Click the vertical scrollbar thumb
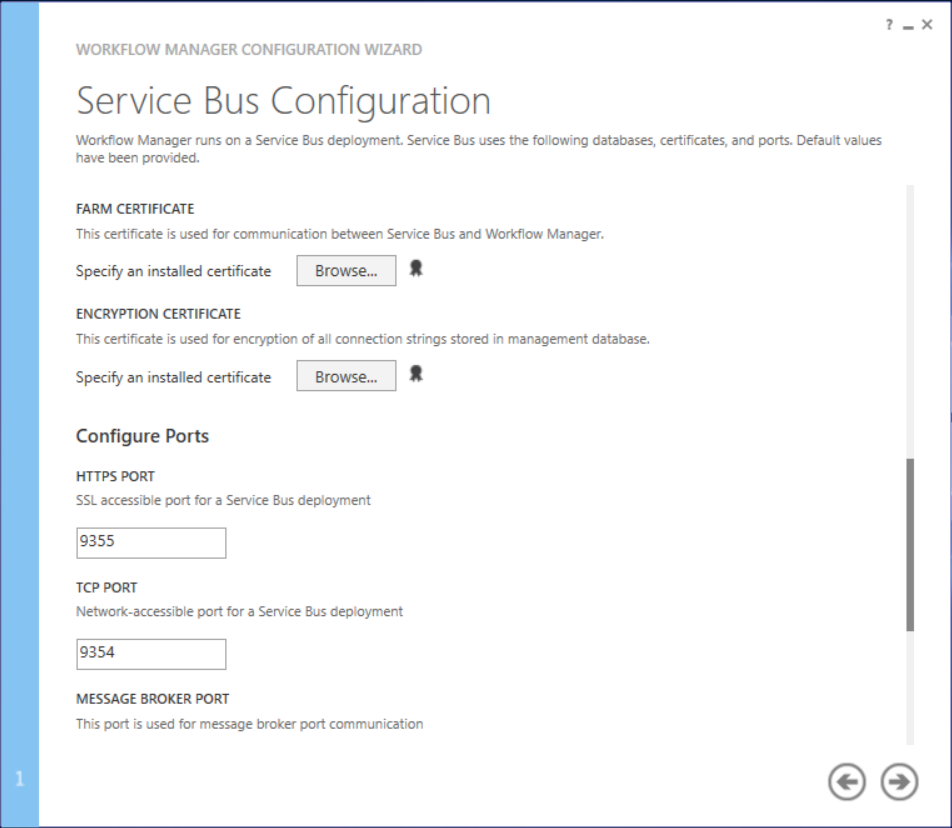 pyautogui.click(x=910, y=545)
